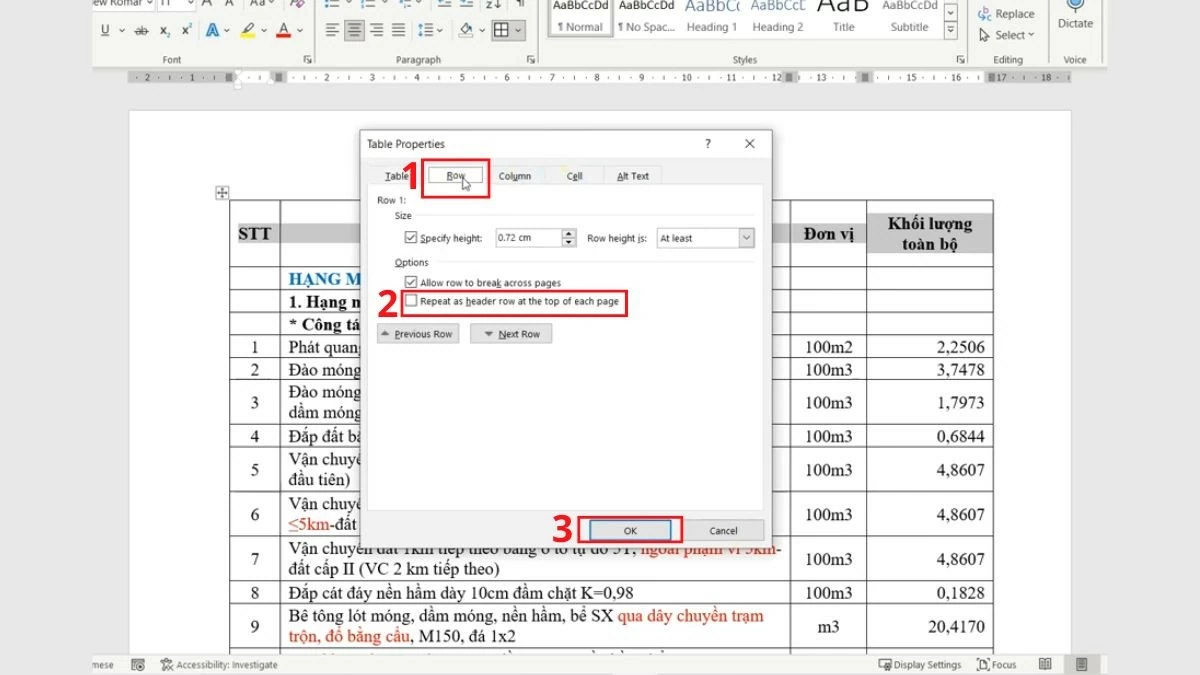Image resolution: width=1200 pixels, height=675 pixels.
Task: Click the table move handle icon
Action: (x=222, y=192)
